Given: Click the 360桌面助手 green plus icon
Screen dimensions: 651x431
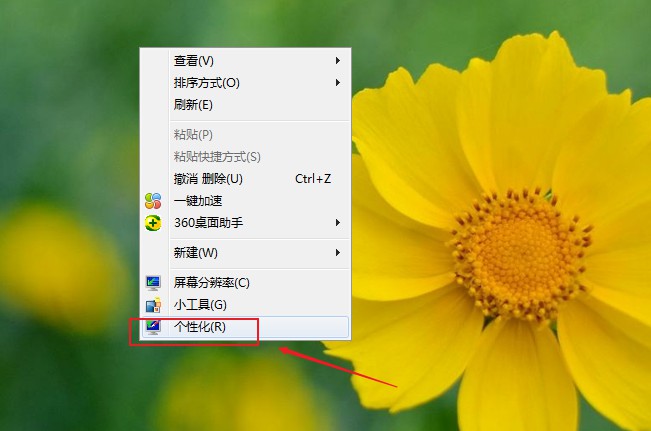Looking at the screenshot, I should [153, 223].
